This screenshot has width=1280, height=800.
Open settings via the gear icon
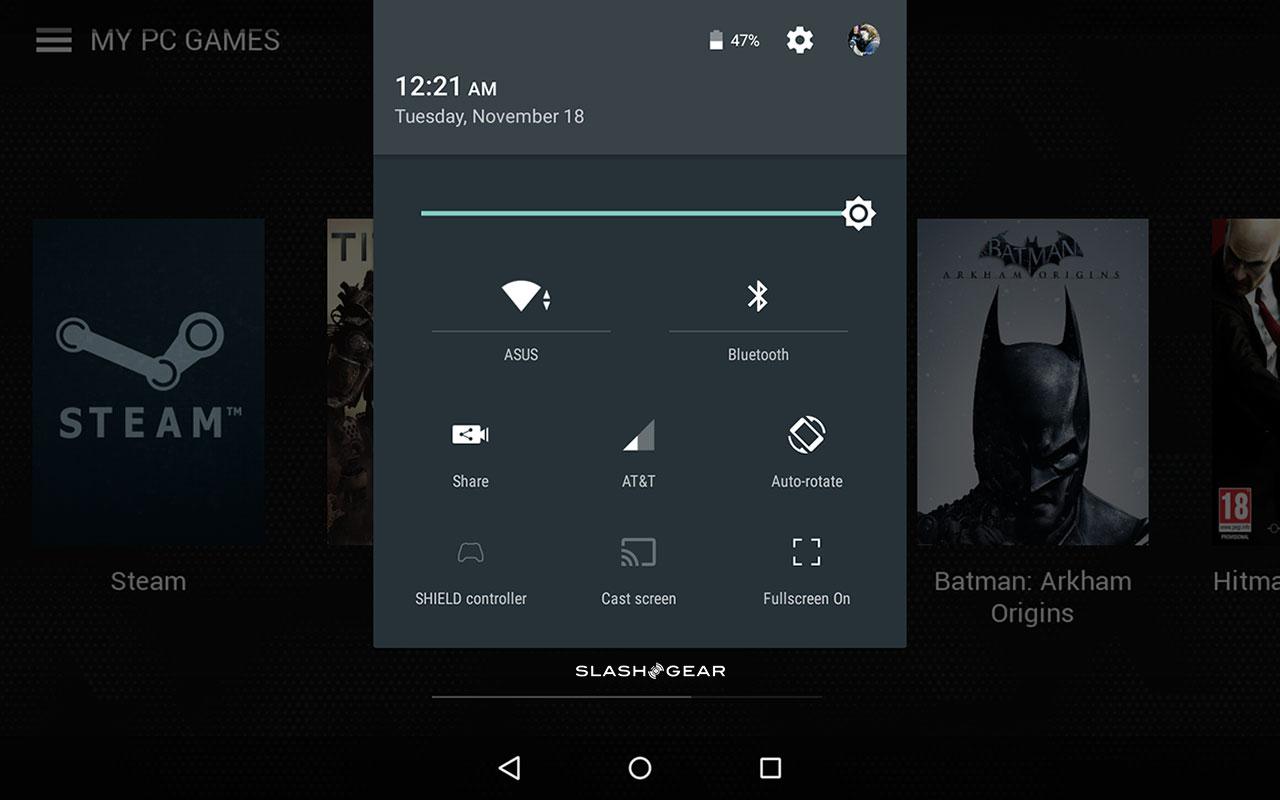(800, 40)
